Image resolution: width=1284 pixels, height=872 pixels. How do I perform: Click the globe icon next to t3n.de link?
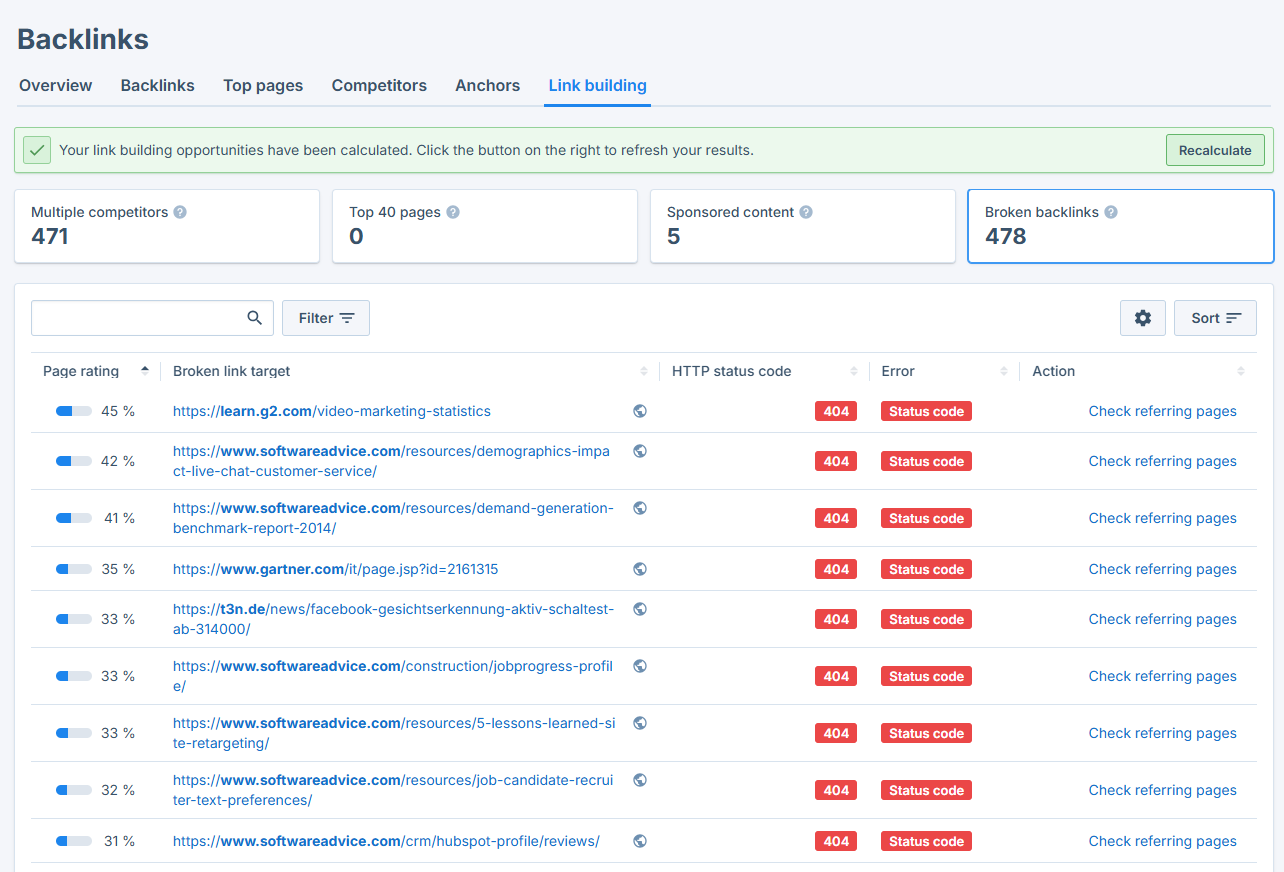click(639, 608)
